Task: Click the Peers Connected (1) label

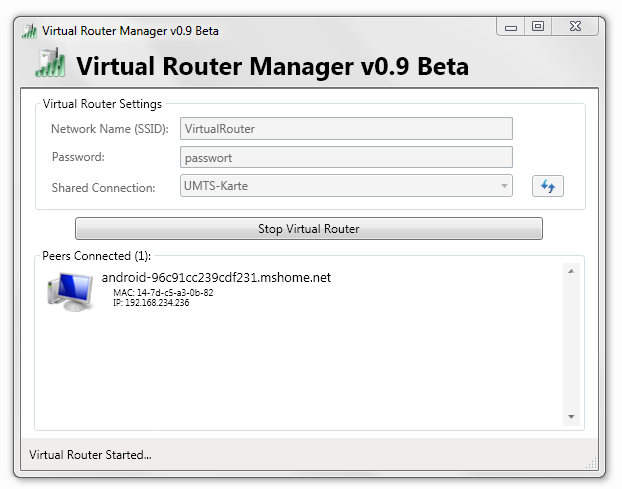Action: pyautogui.click(x=96, y=256)
